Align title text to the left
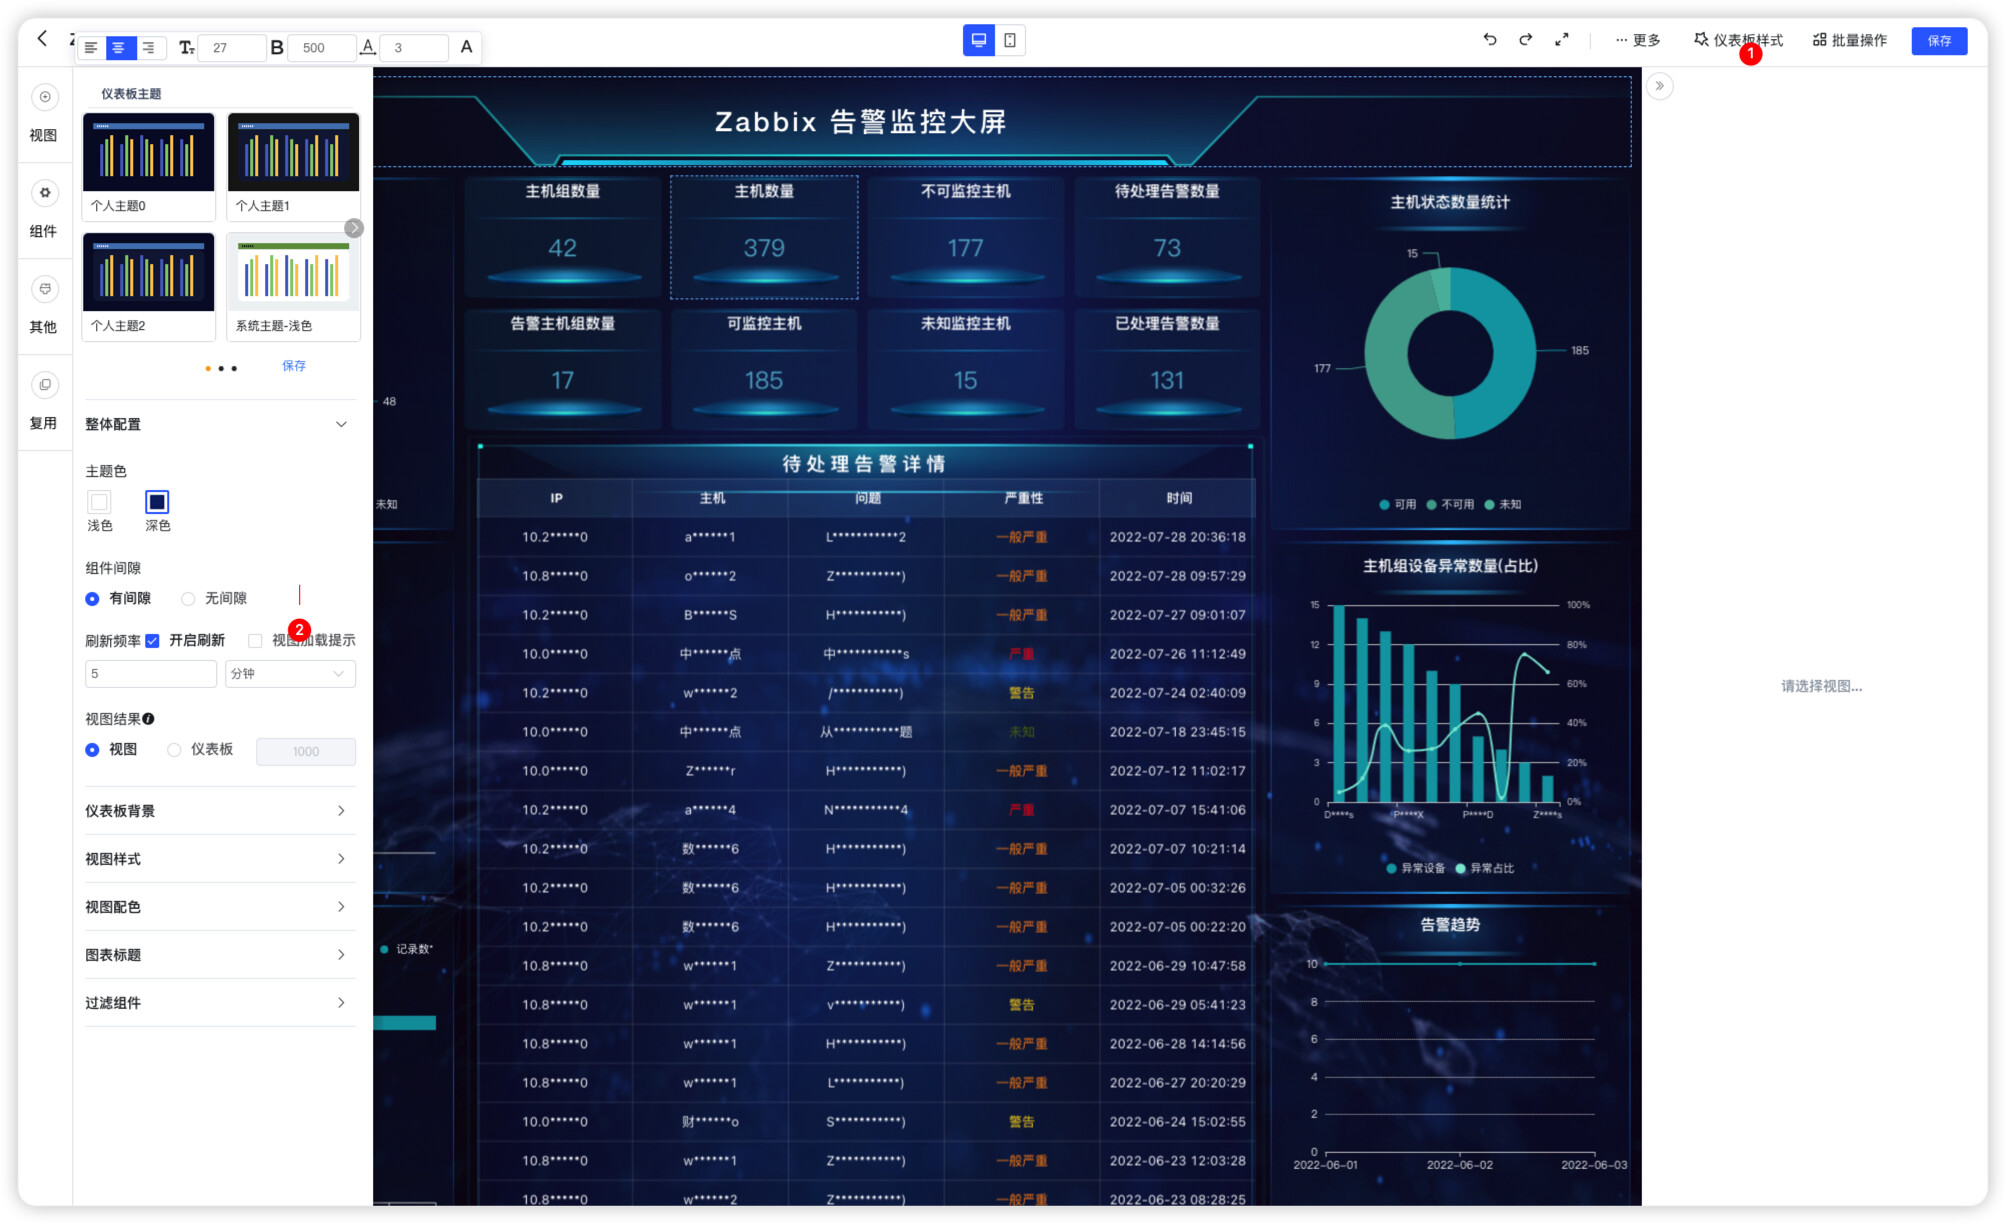2006x1224 pixels. pyautogui.click(x=91, y=47)
